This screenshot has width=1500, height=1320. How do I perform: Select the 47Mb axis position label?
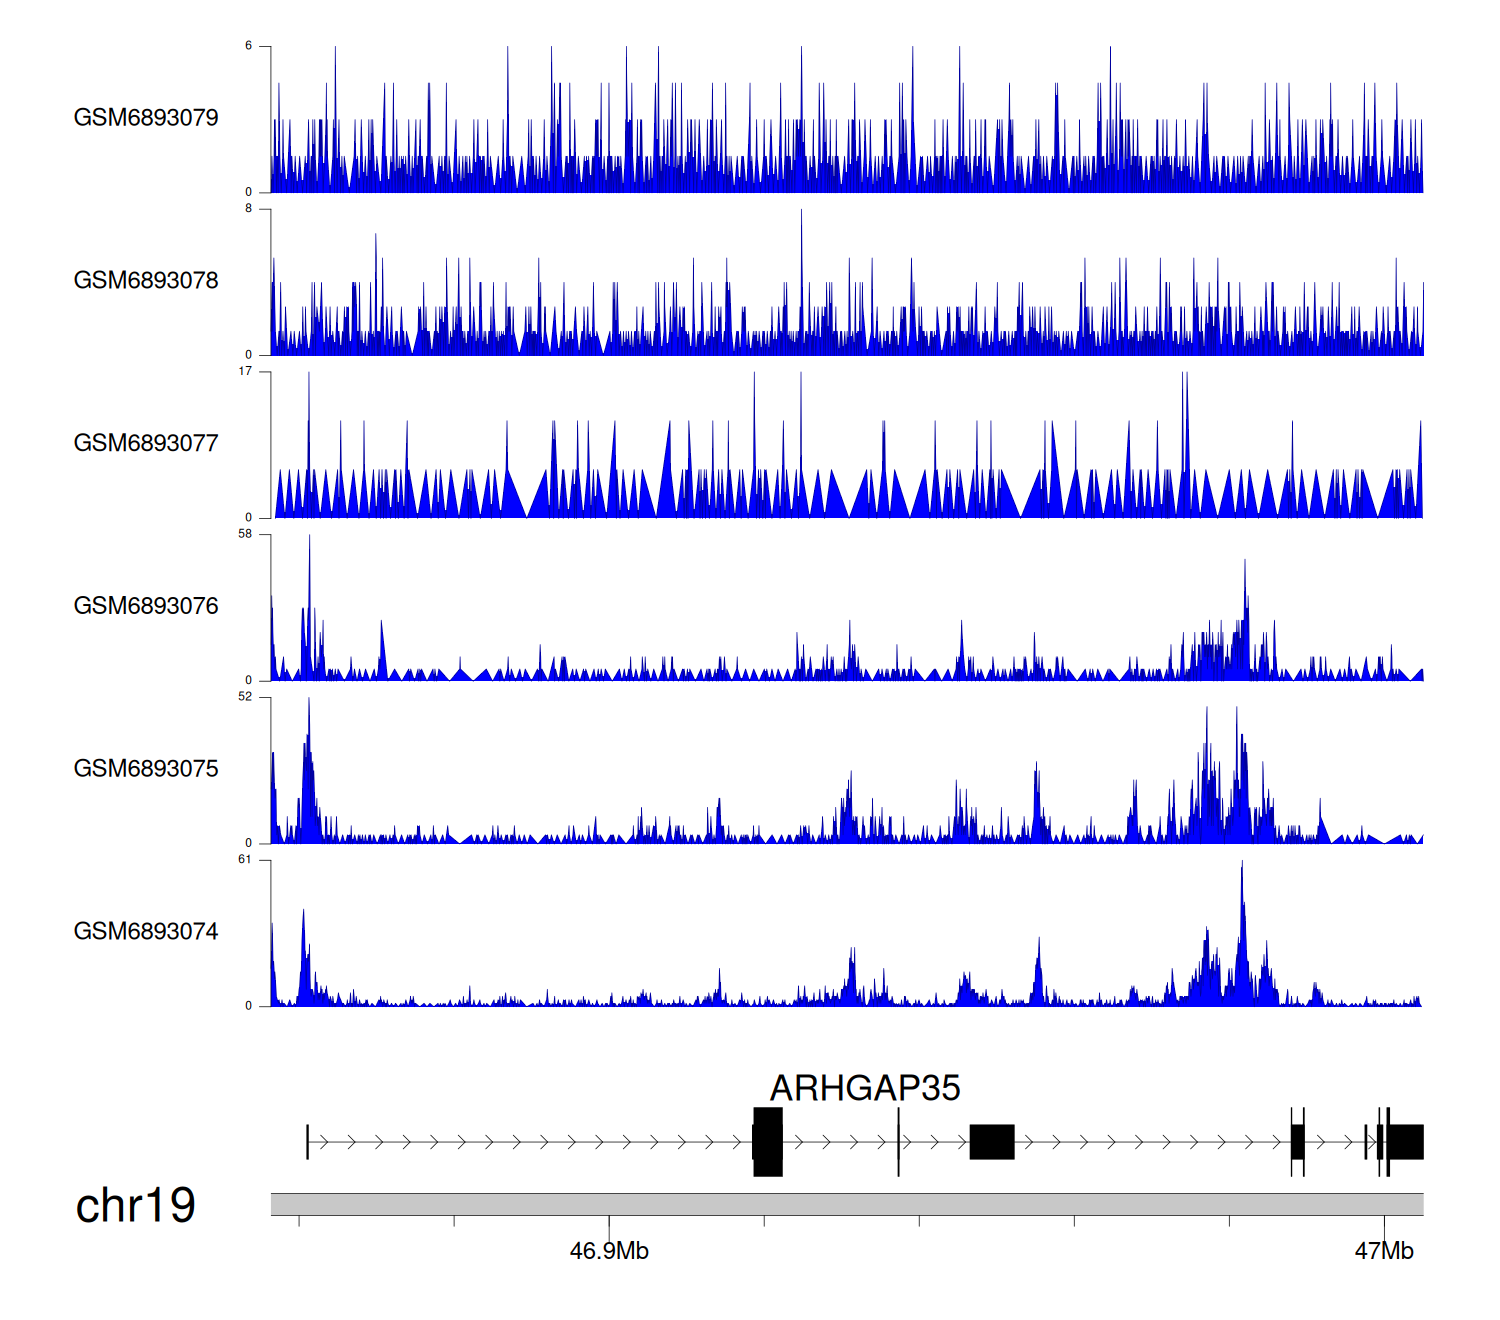click(x=1384, y=1251)
